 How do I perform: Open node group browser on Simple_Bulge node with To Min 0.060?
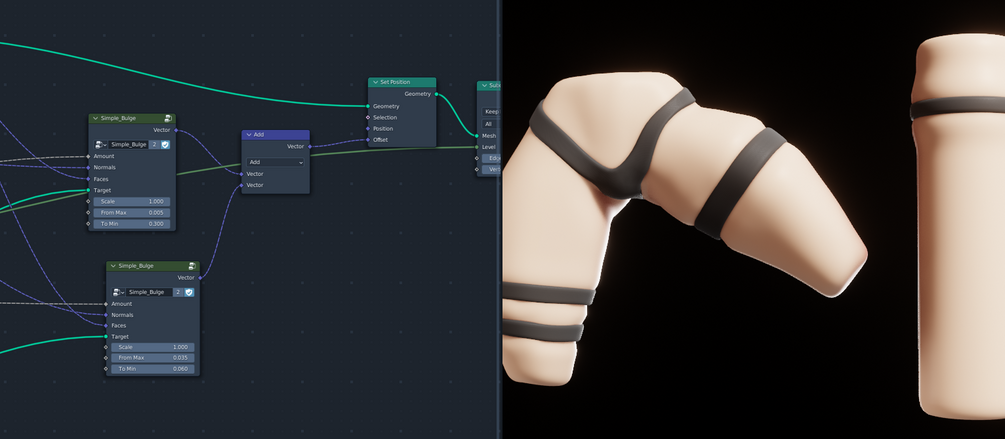119,292
